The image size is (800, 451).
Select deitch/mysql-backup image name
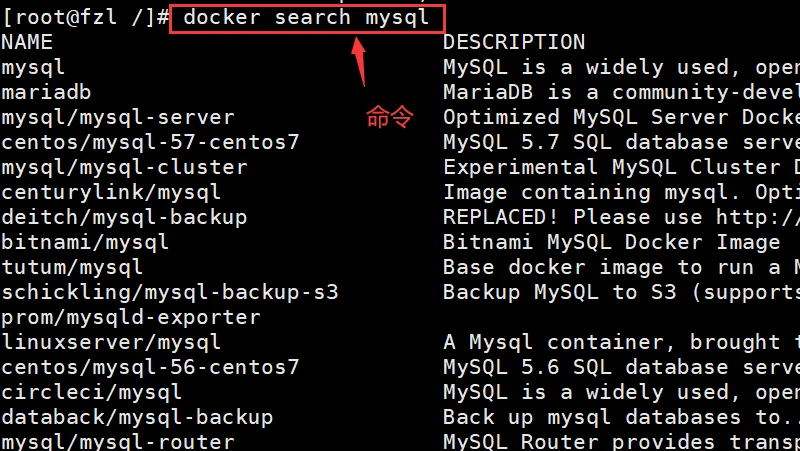coord(124,217)
